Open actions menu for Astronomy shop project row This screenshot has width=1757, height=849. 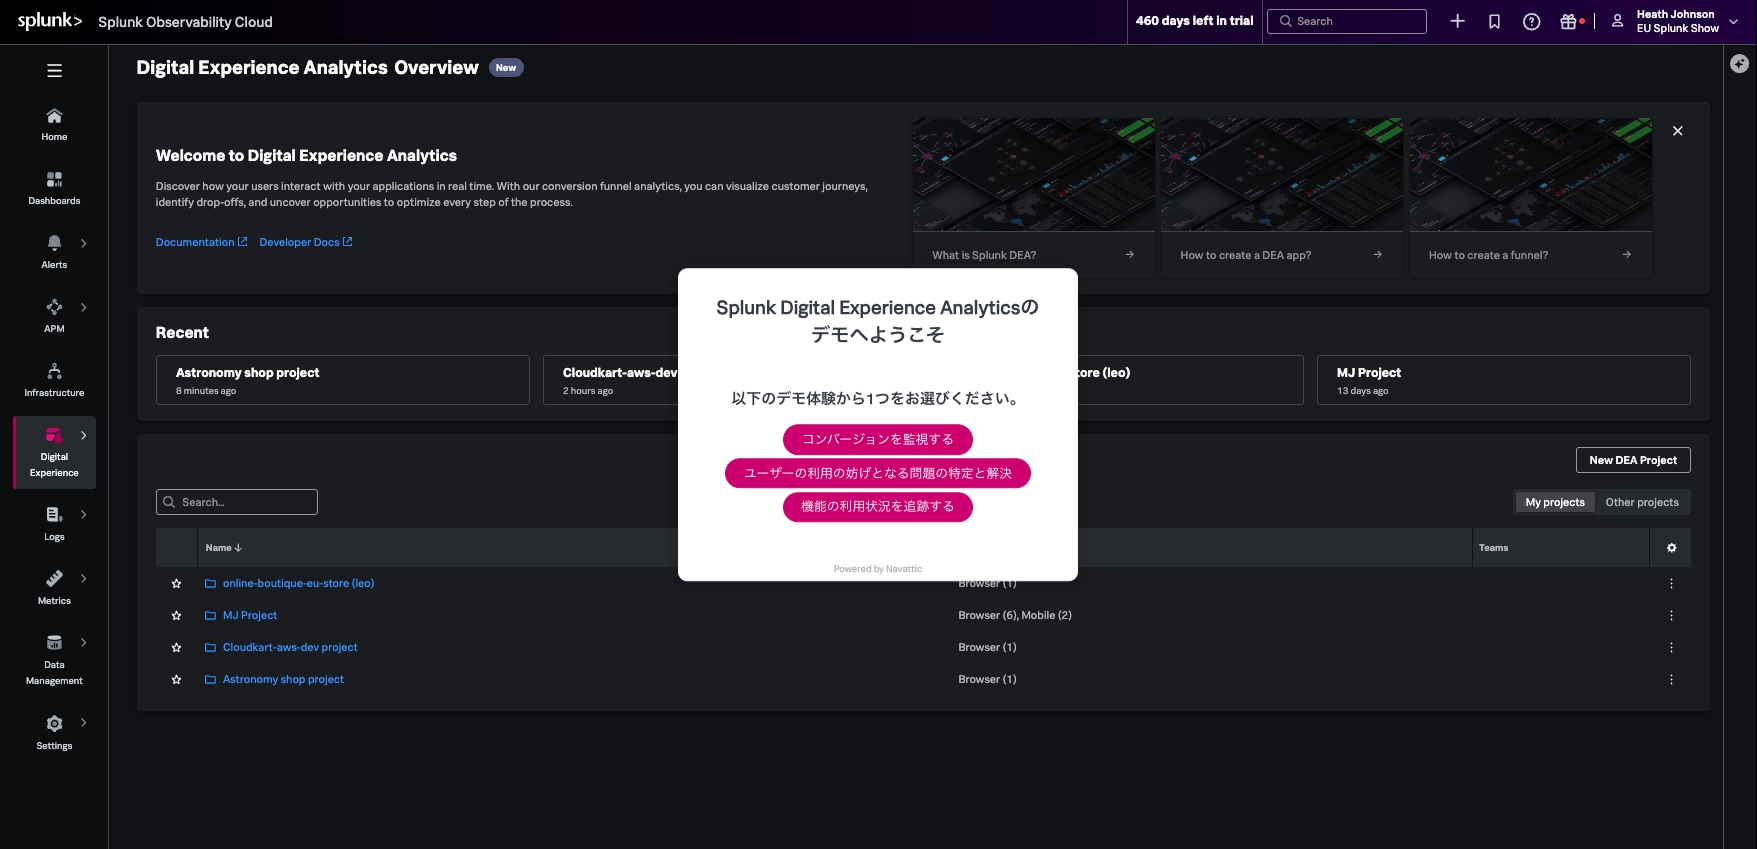[x=1671, y=680]
